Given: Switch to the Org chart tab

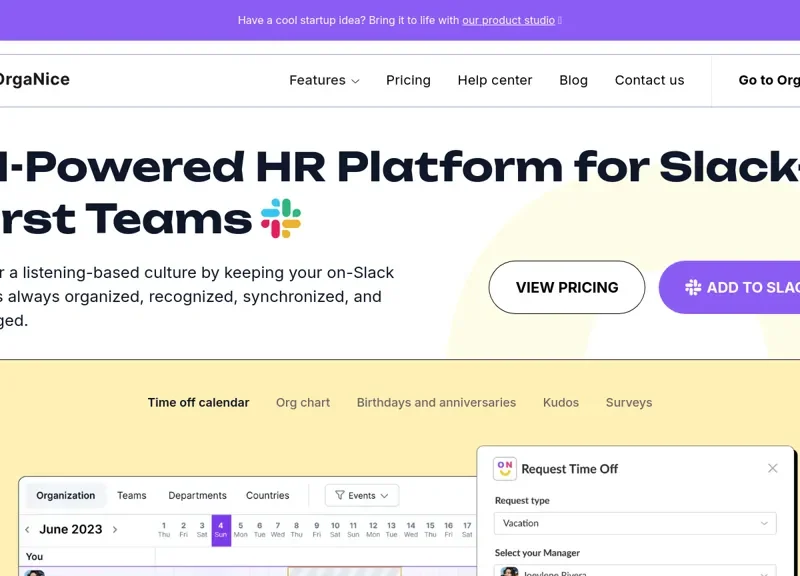Looking at the screenshot, I should click(303, 403).
